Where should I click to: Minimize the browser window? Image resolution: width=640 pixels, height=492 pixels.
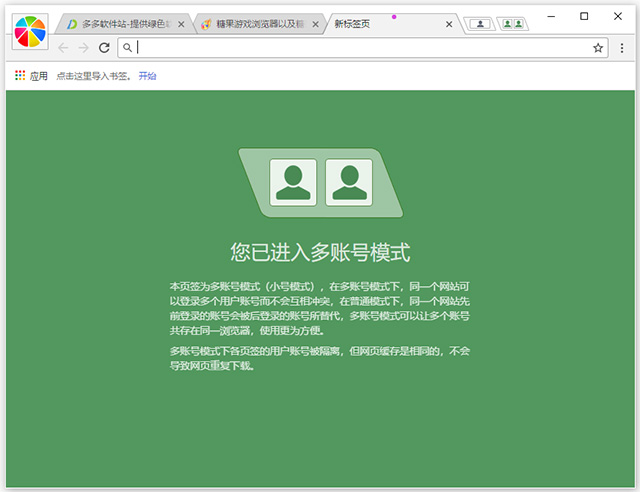pyautogui.click(x=551, y=16)
